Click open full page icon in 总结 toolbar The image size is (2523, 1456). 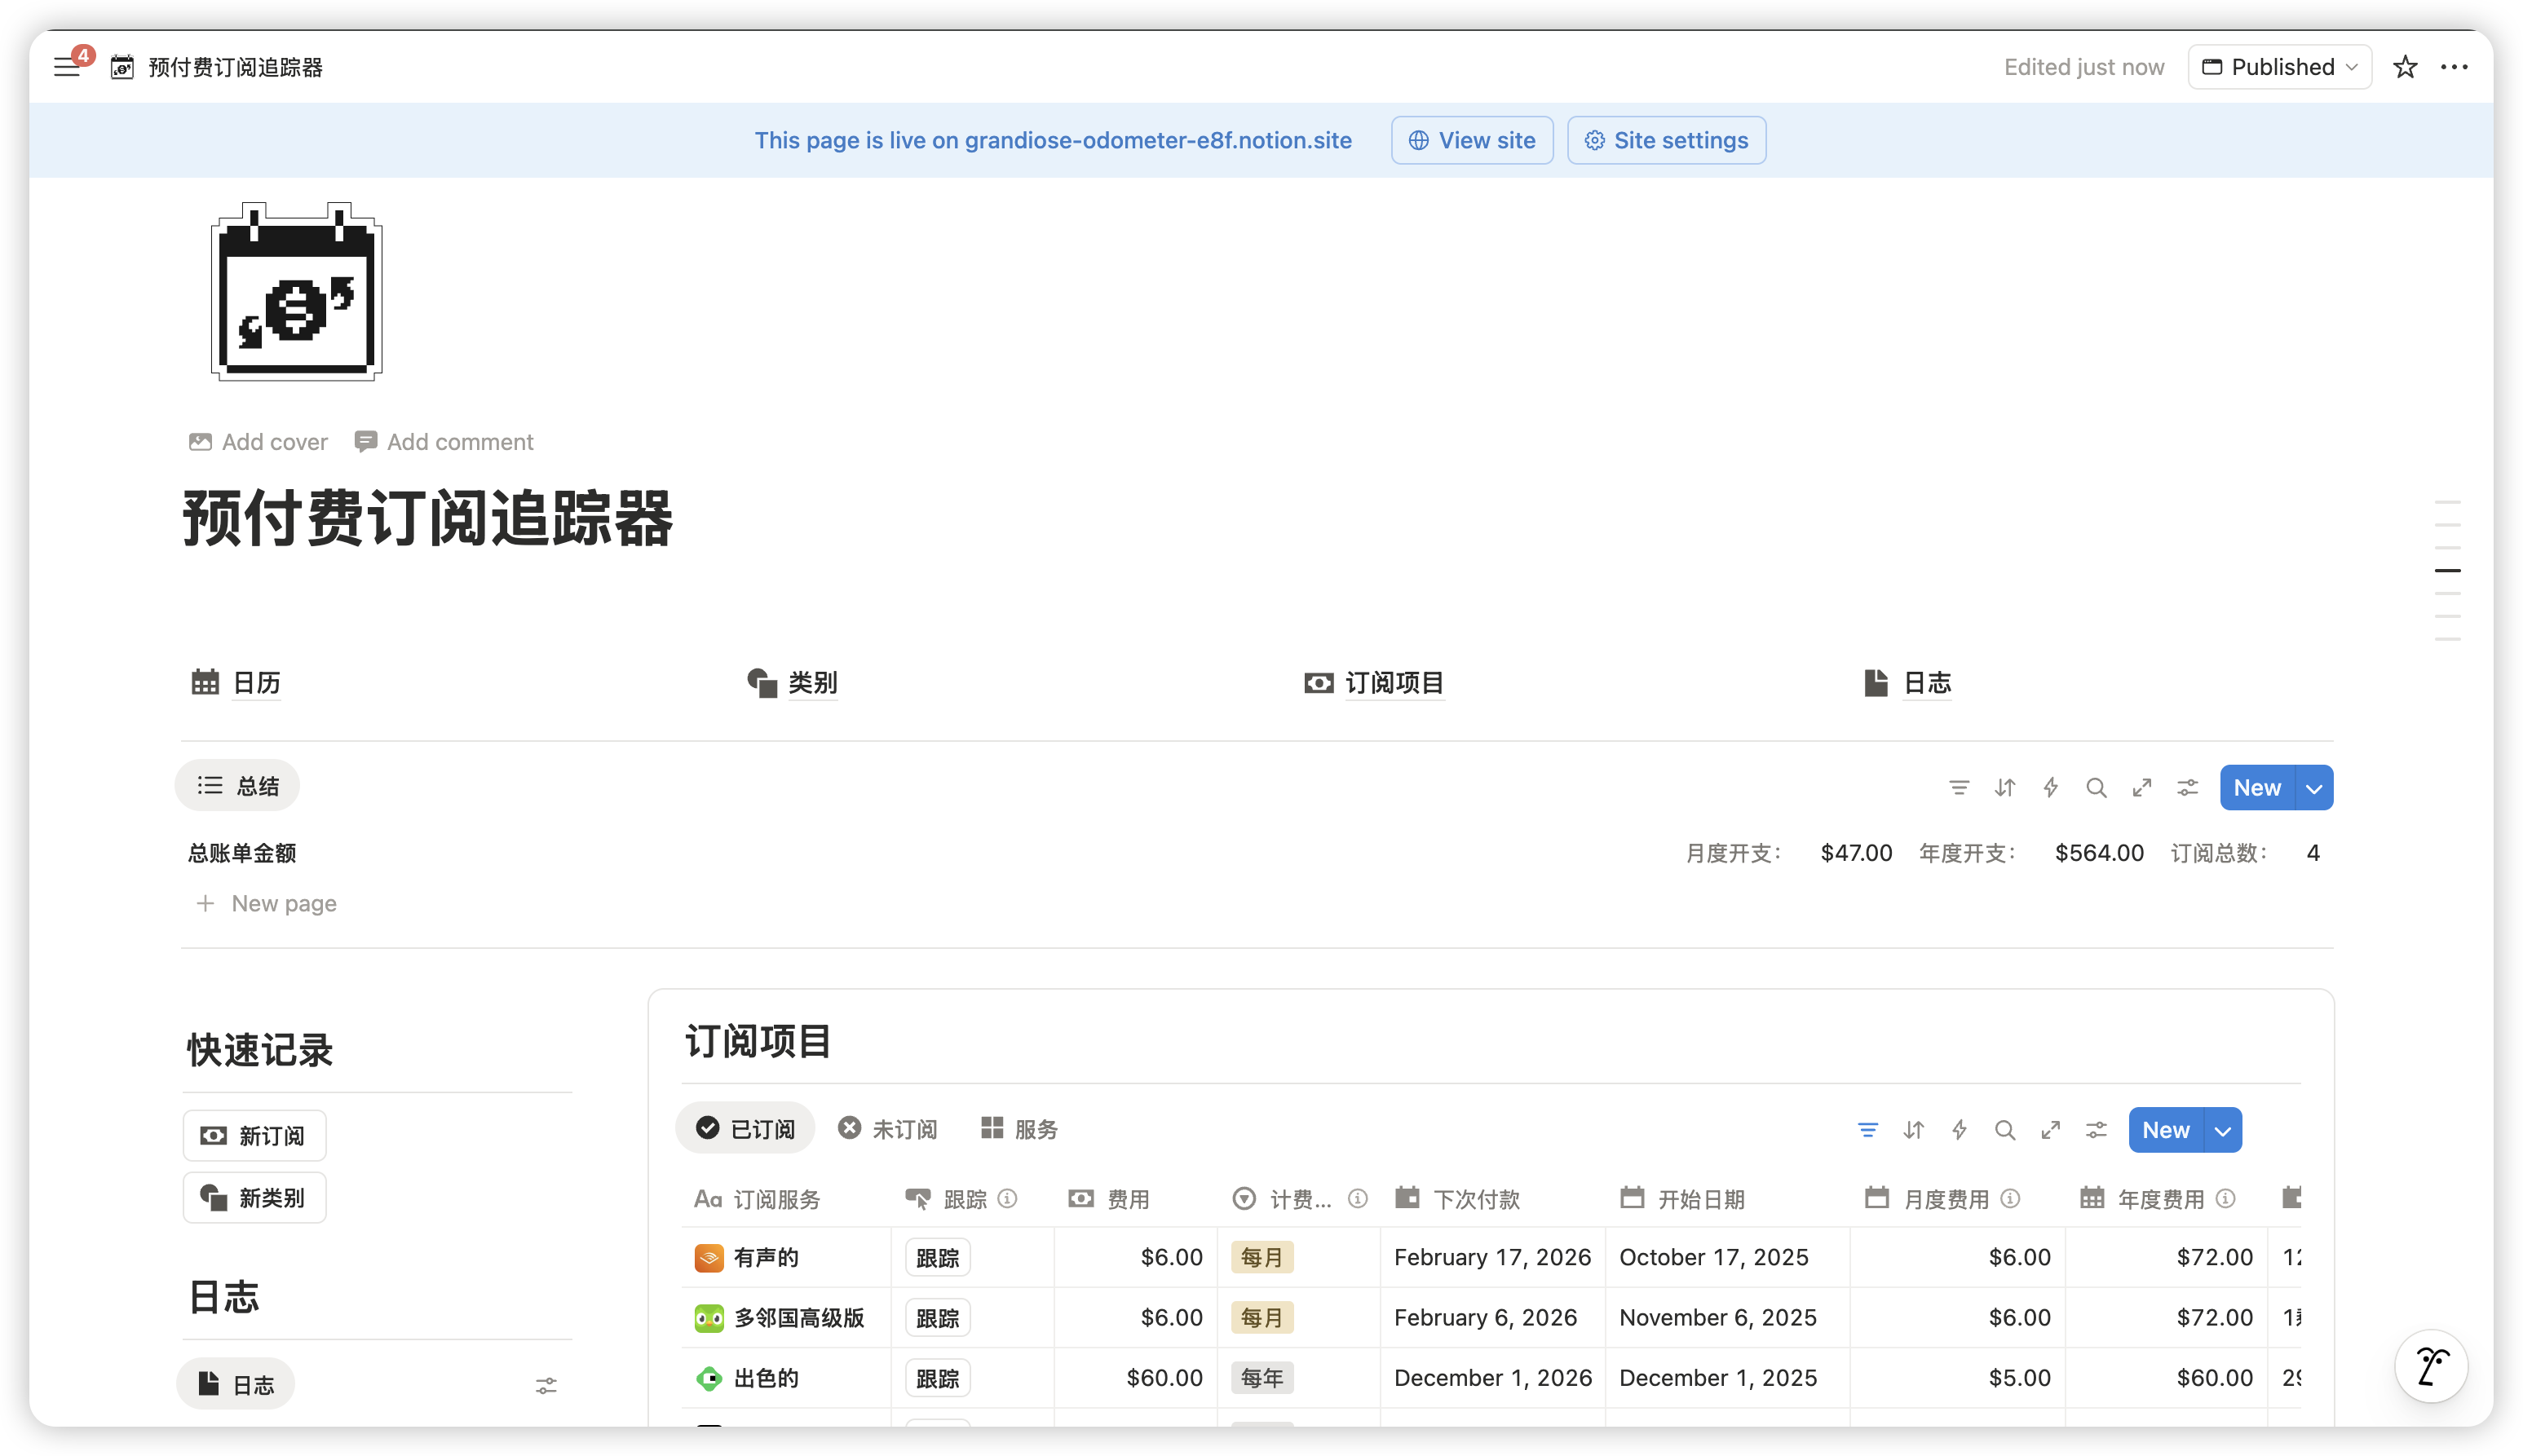(x=2141, y=788)
